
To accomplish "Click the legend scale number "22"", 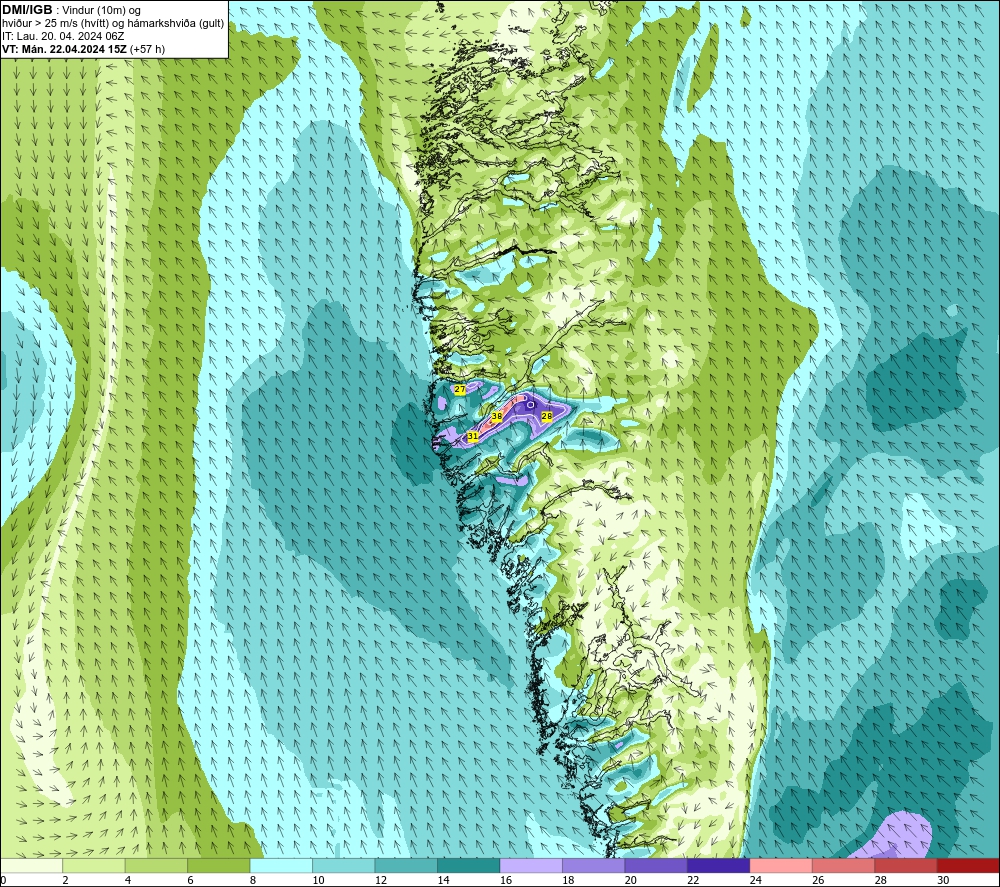I will 693,880.
